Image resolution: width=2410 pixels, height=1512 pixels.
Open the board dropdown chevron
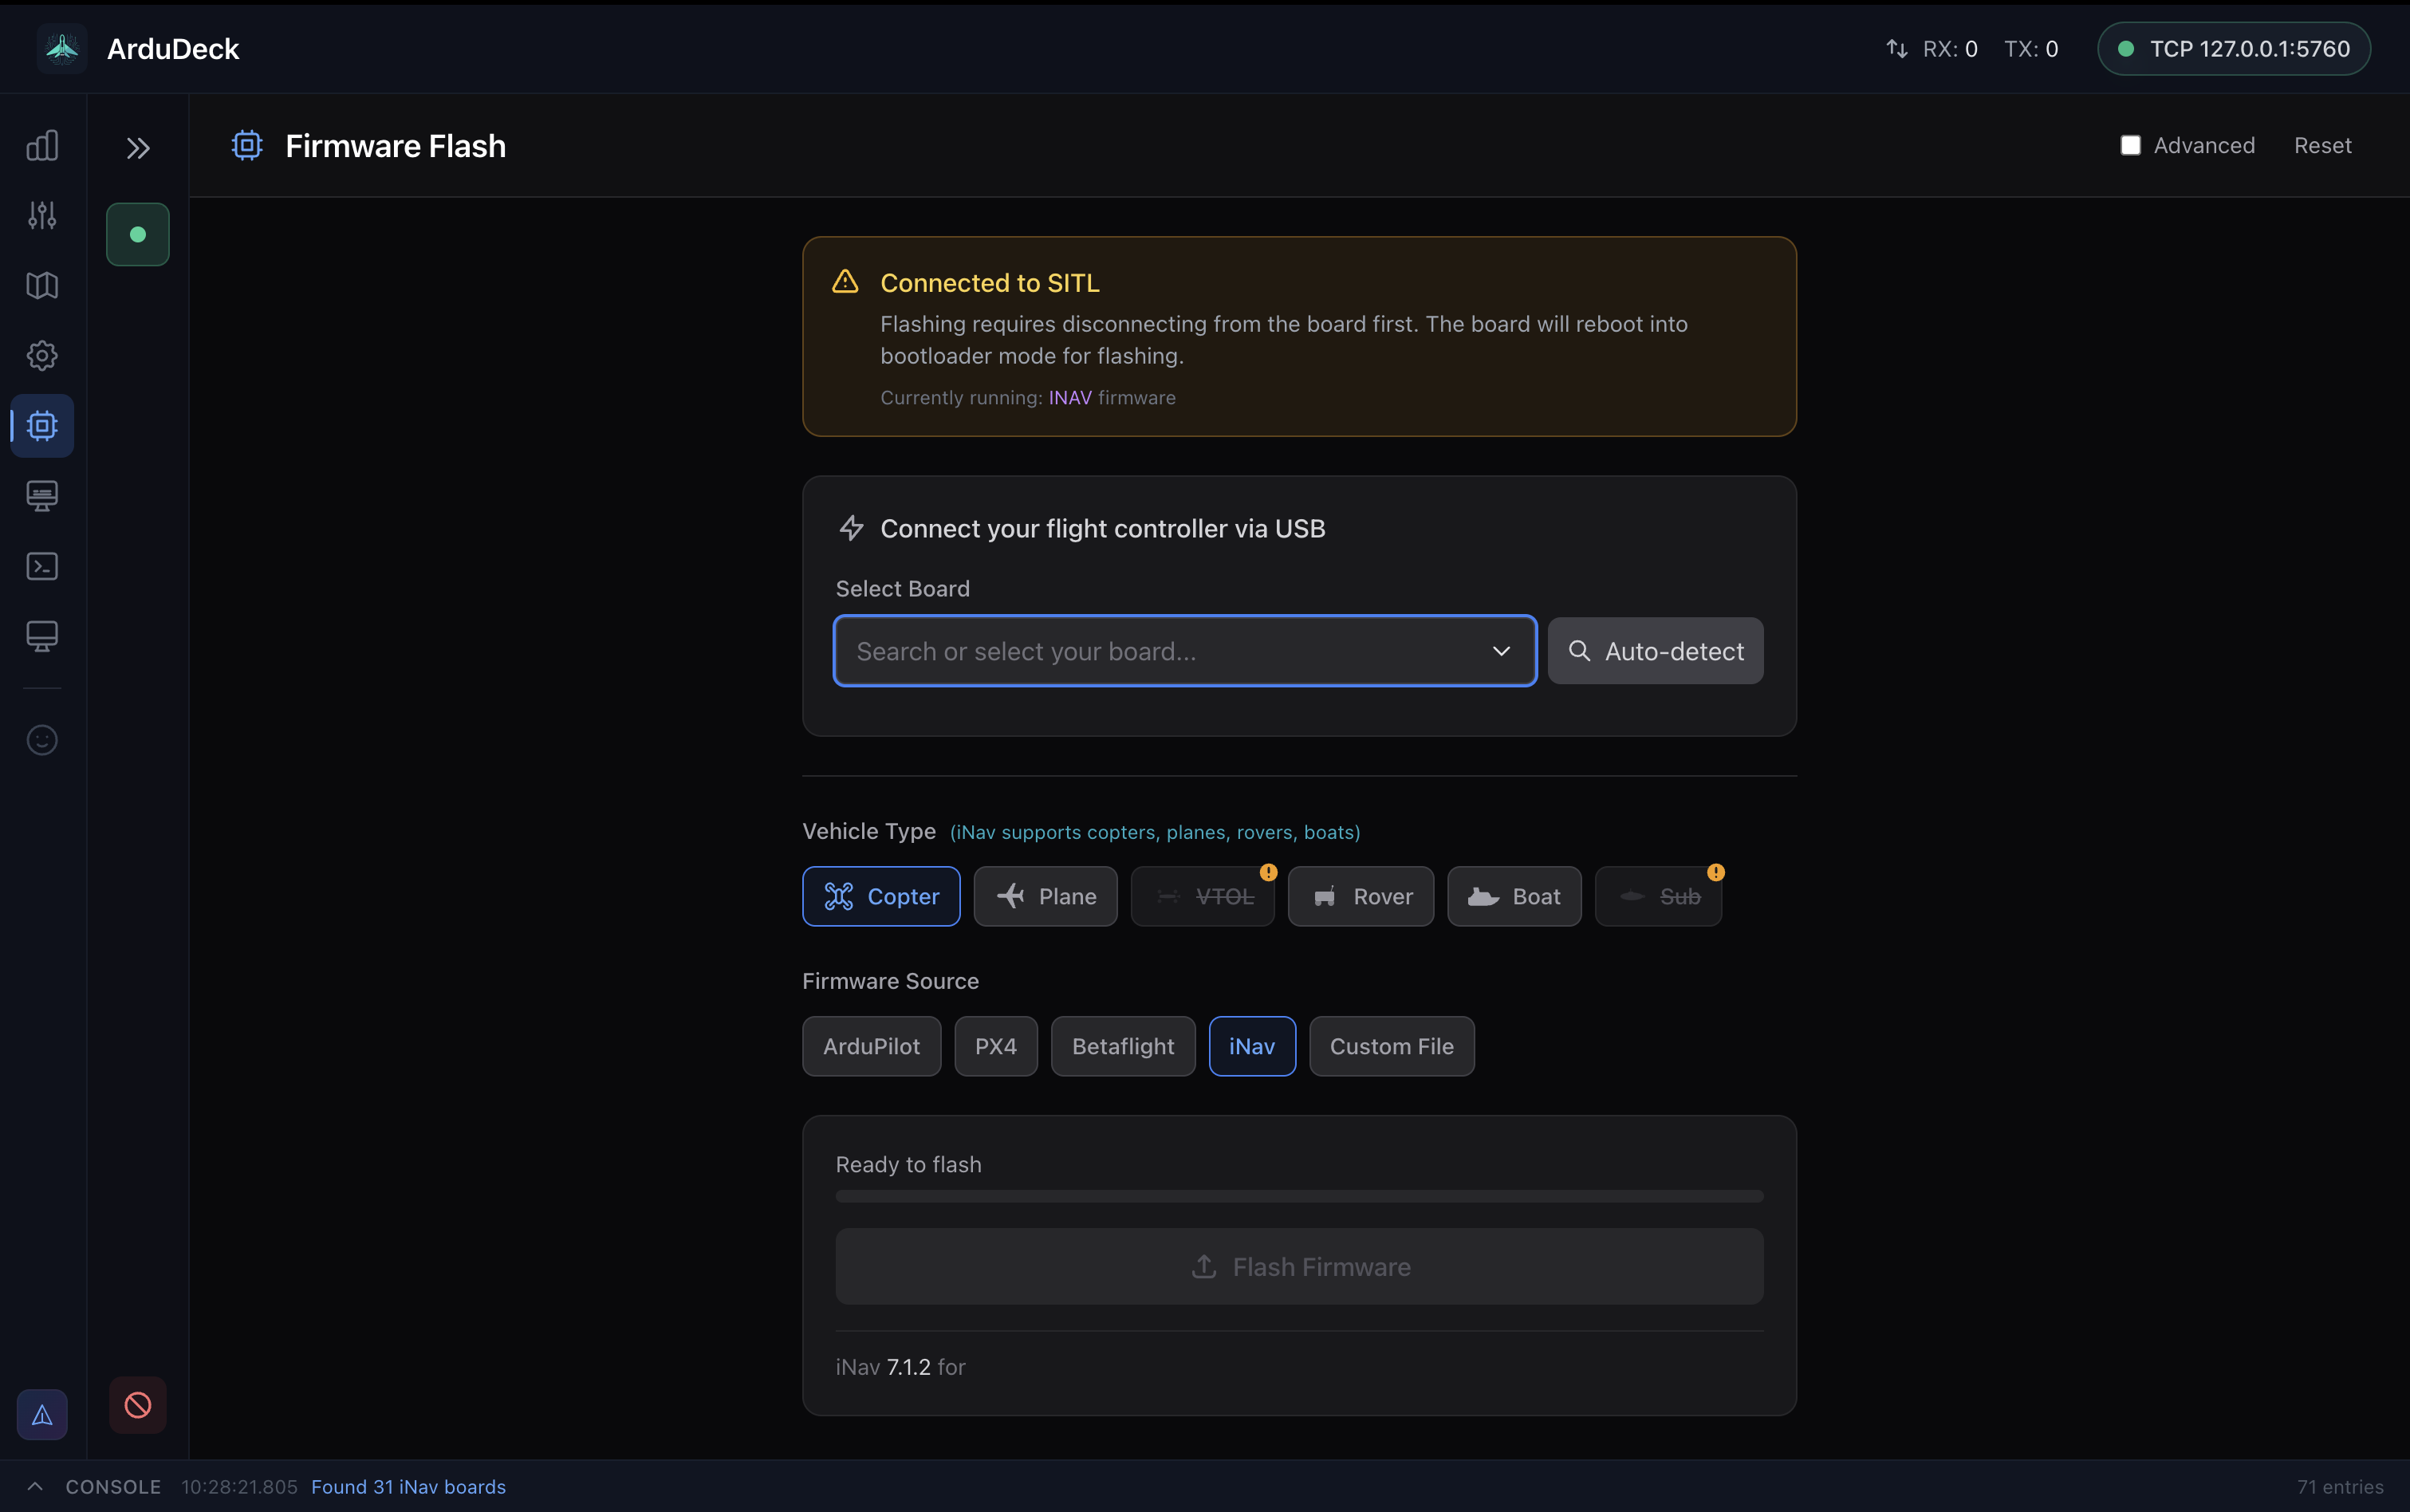click(x=1501, y=651)
